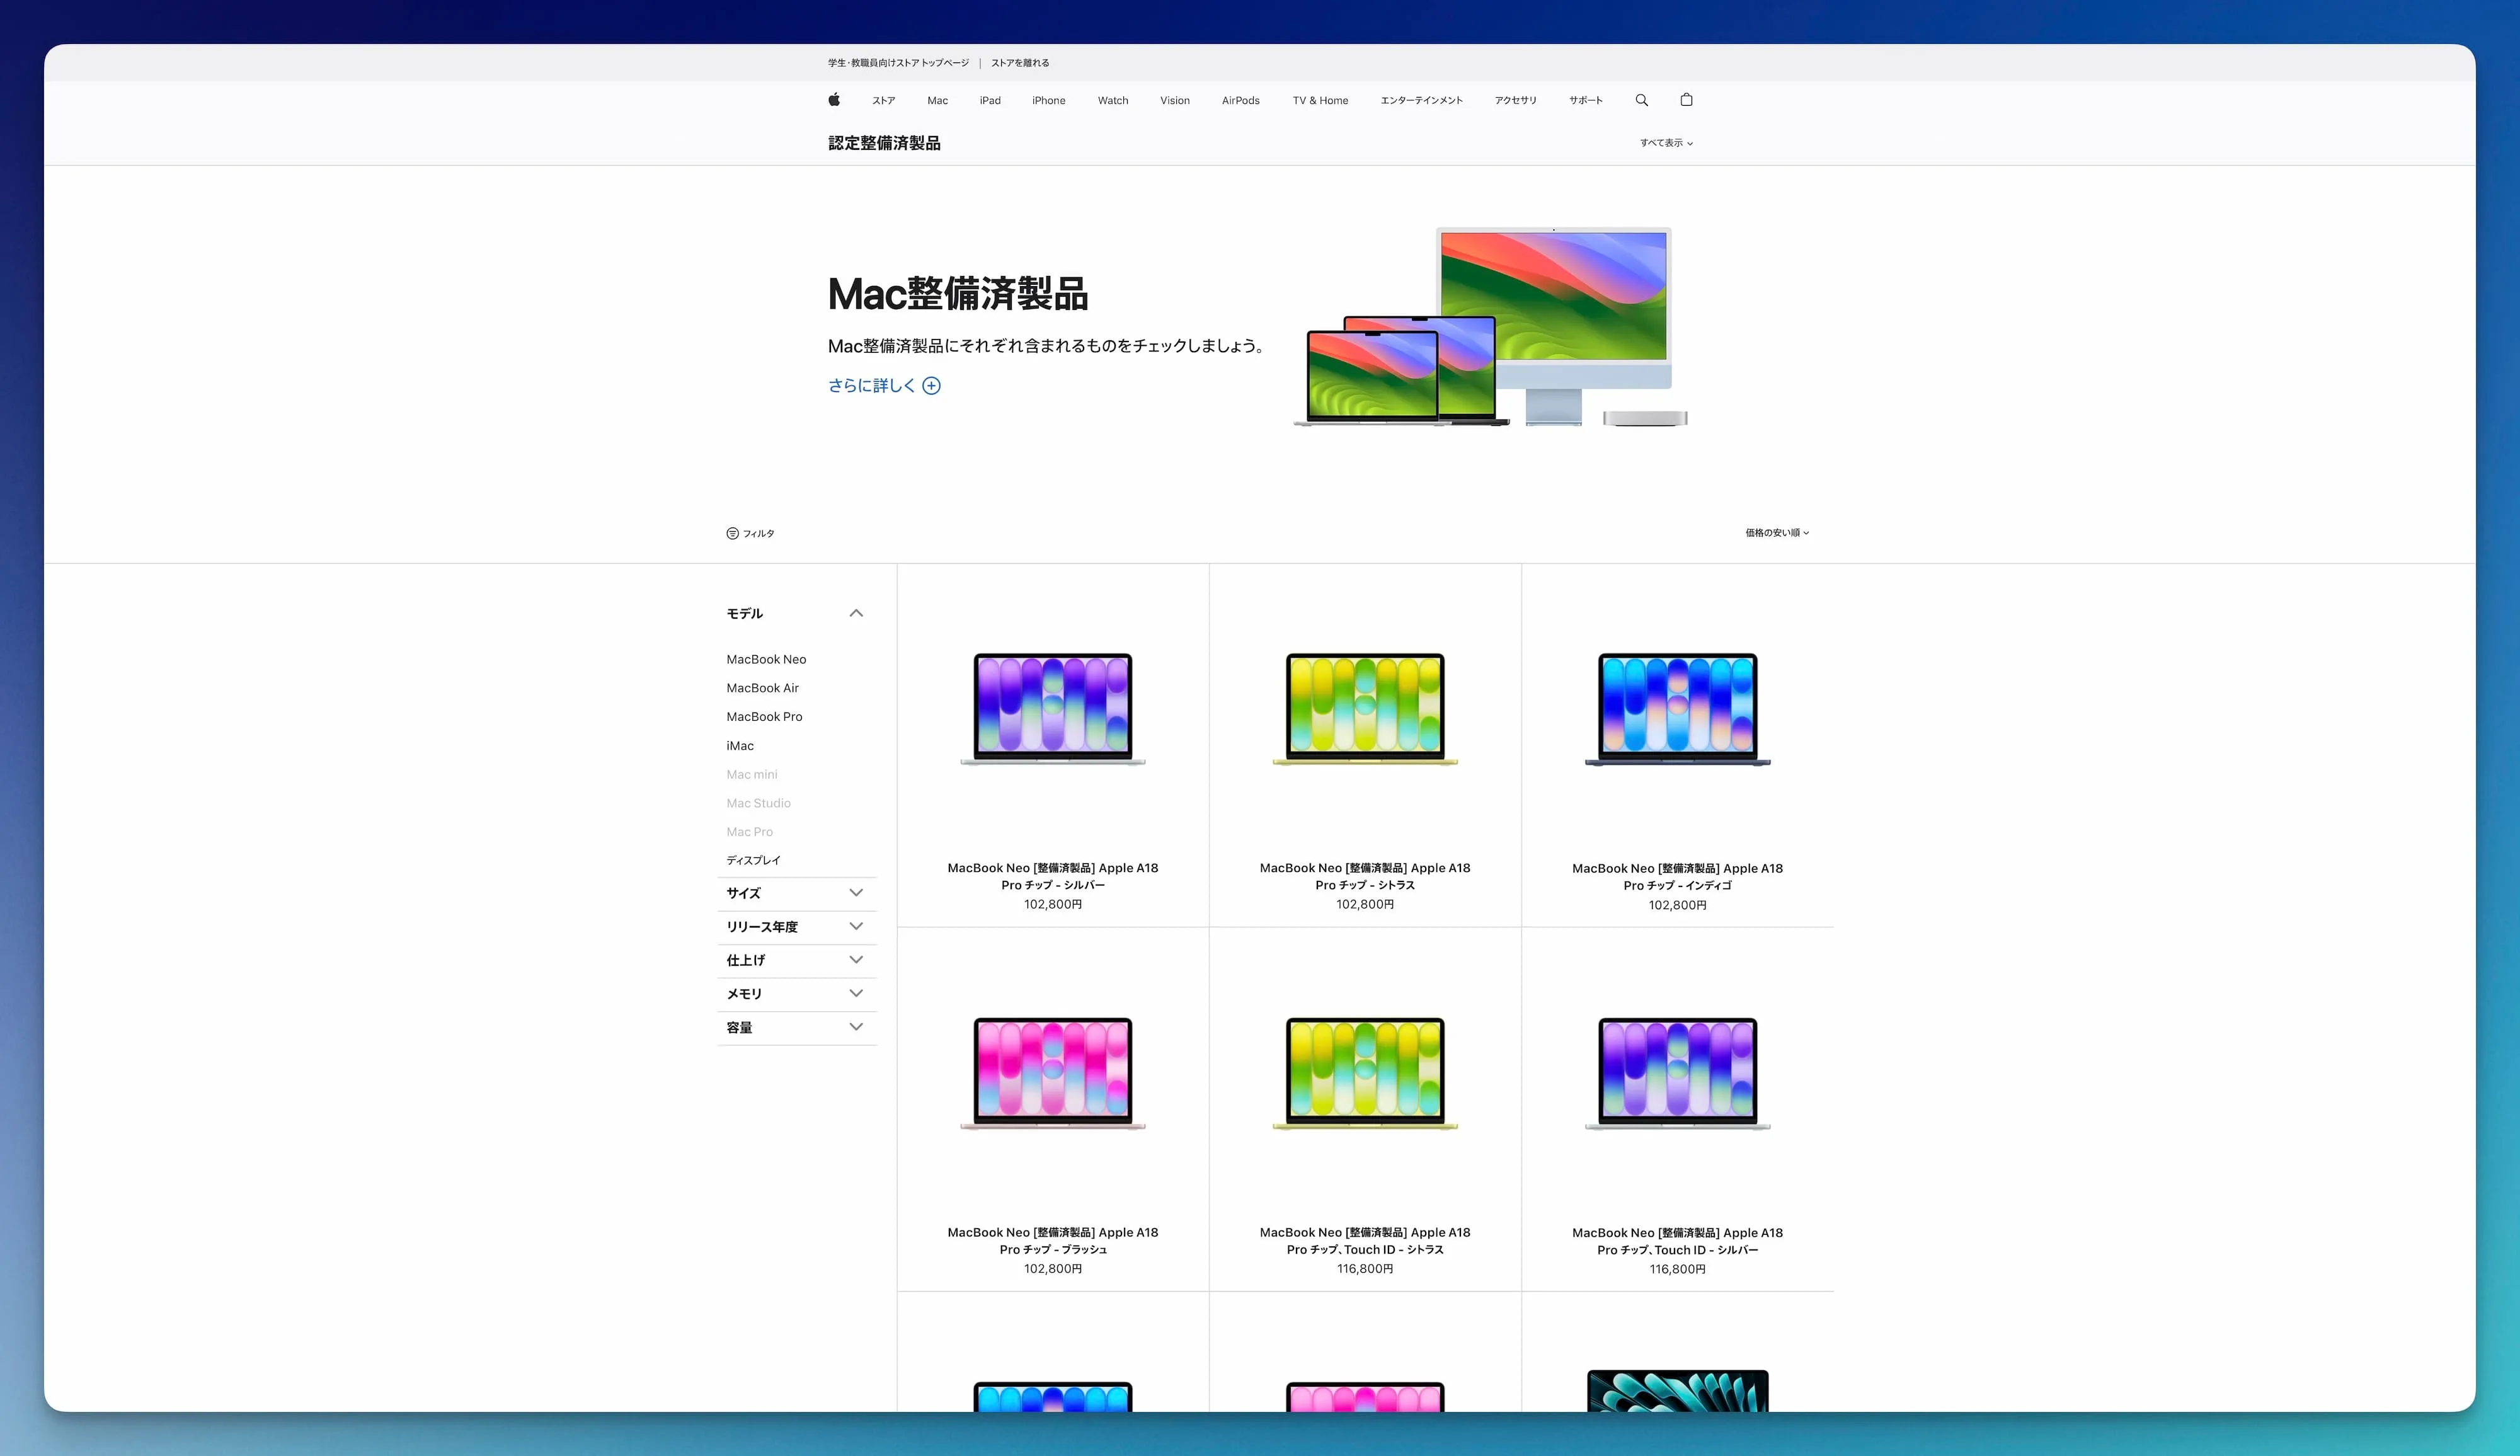2520x1456 pixels.
Task: Filter by MacBook Neo model
Action: click(x=766, y=659)
